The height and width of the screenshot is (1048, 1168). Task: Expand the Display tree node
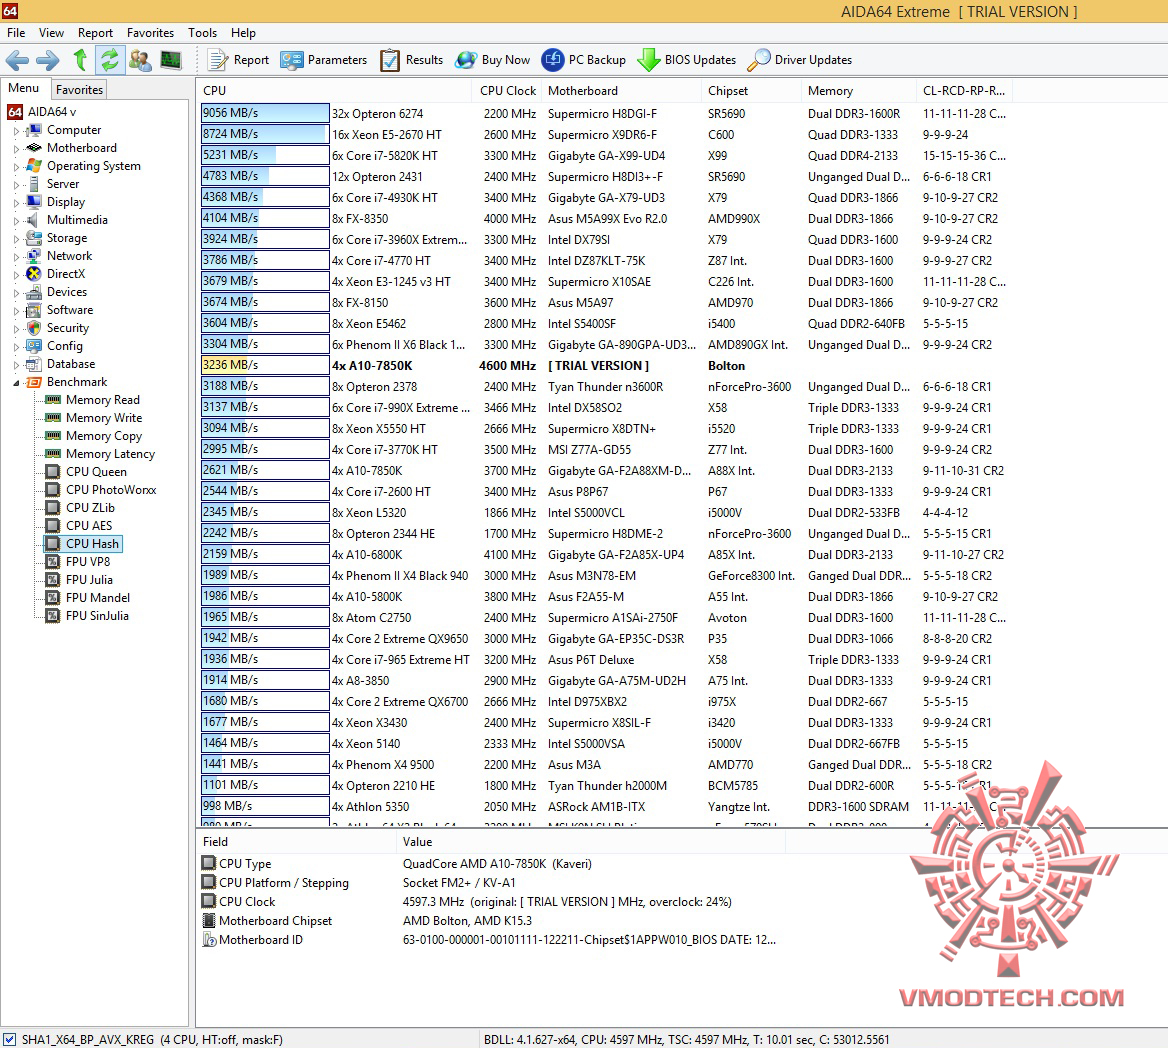point(16,202)
